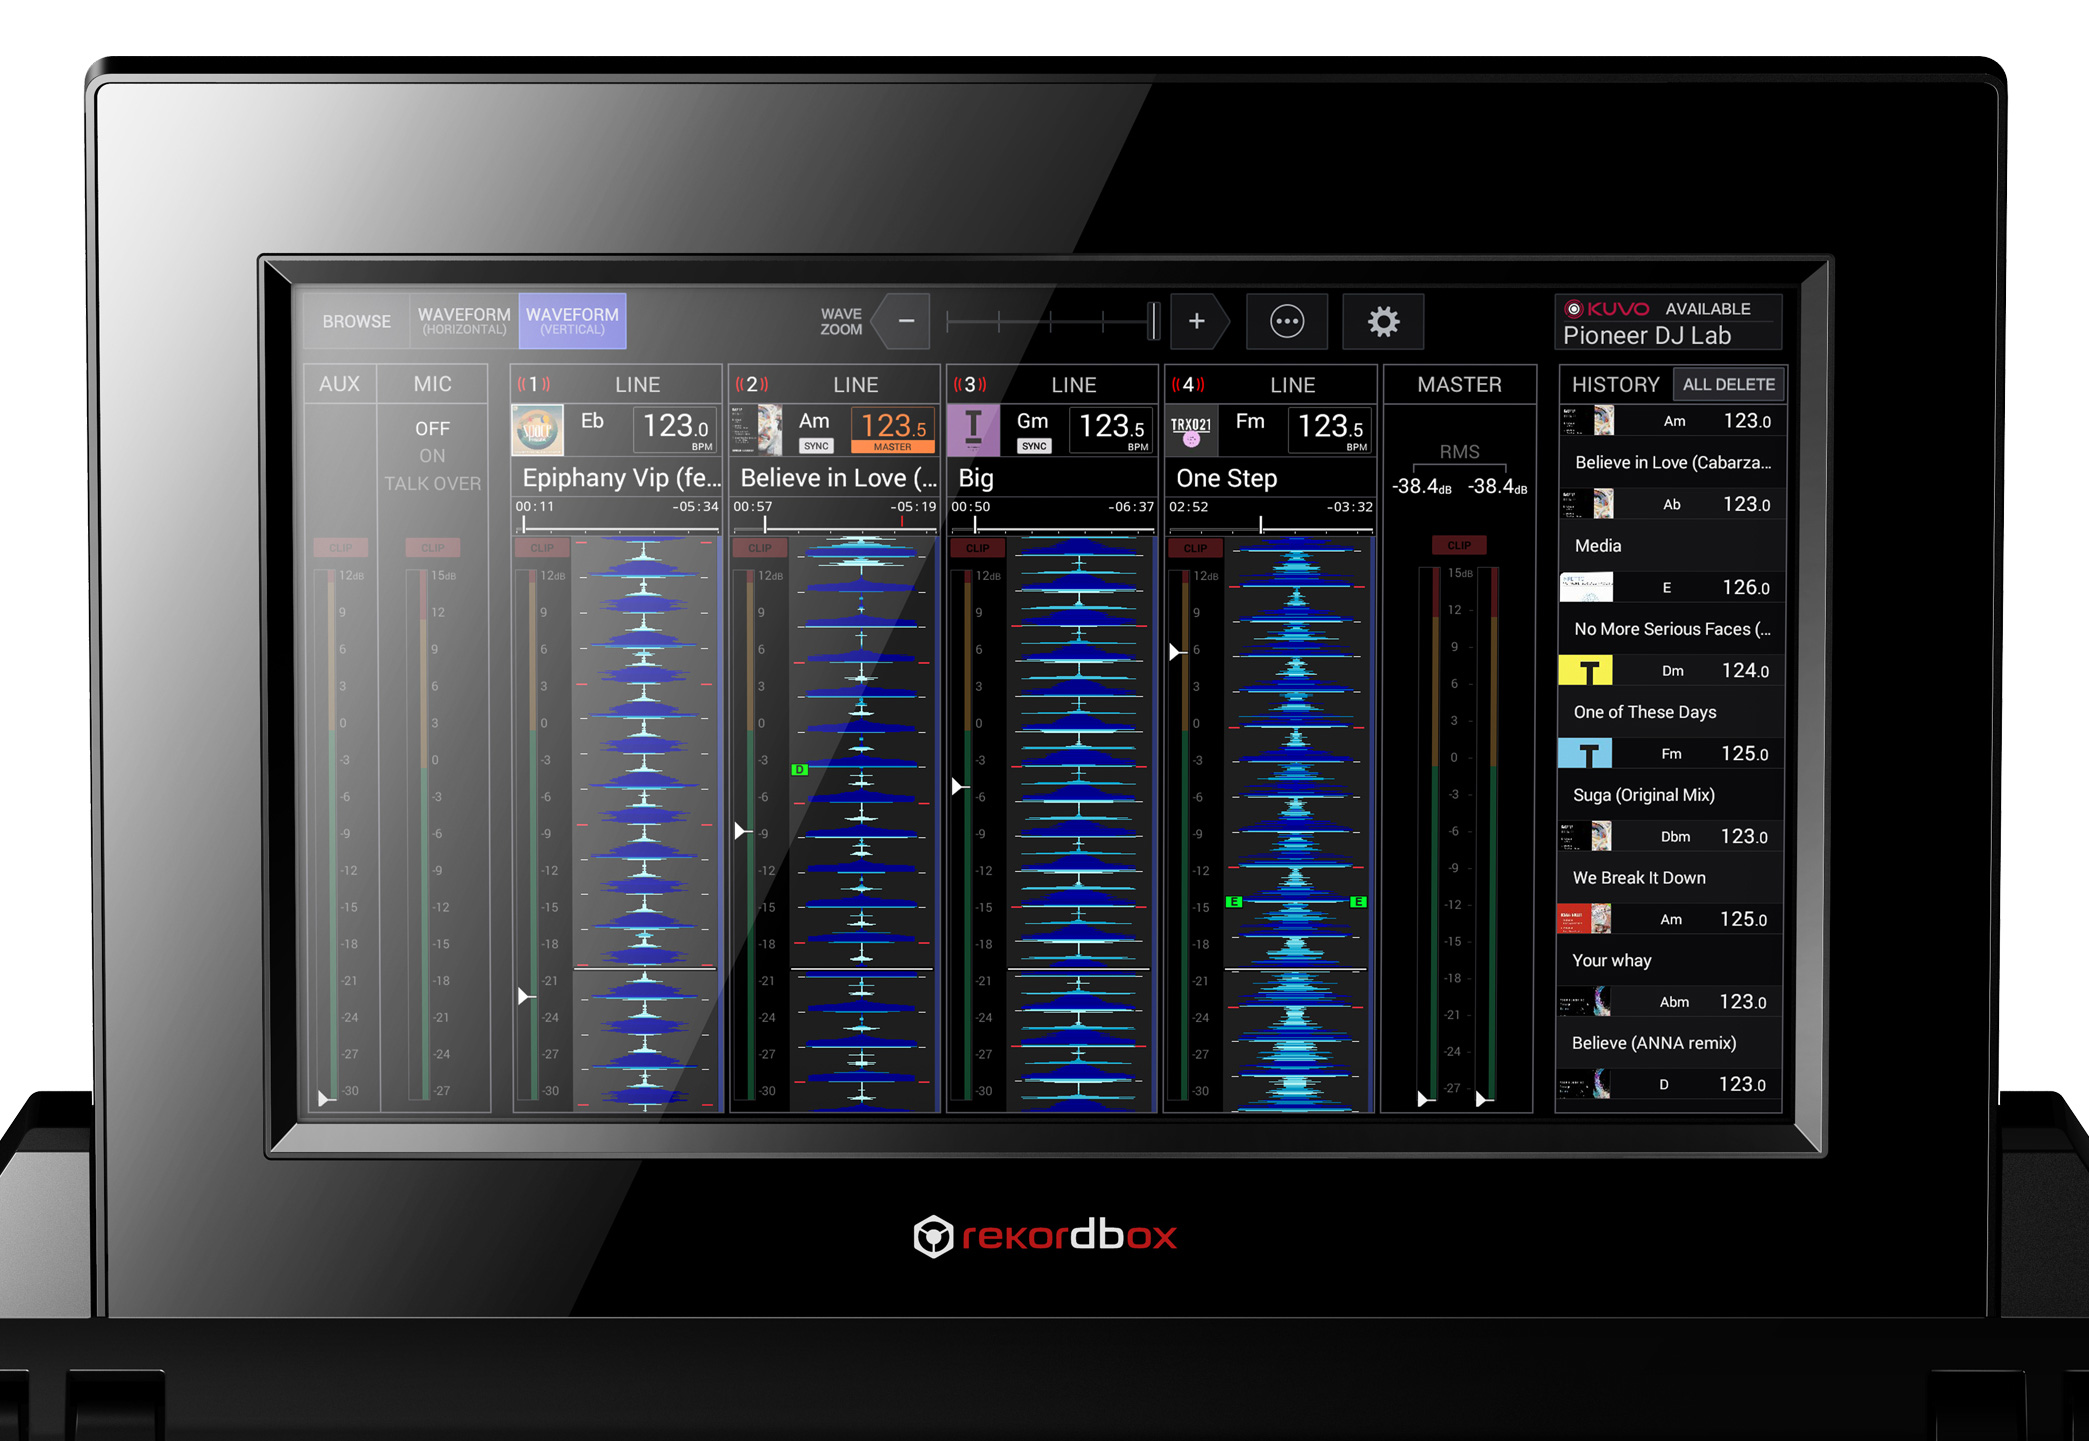This screenshot has height=1441, width=2089.
Task: Adjust the wave zoom slider handle
Action: (1154, 321)
